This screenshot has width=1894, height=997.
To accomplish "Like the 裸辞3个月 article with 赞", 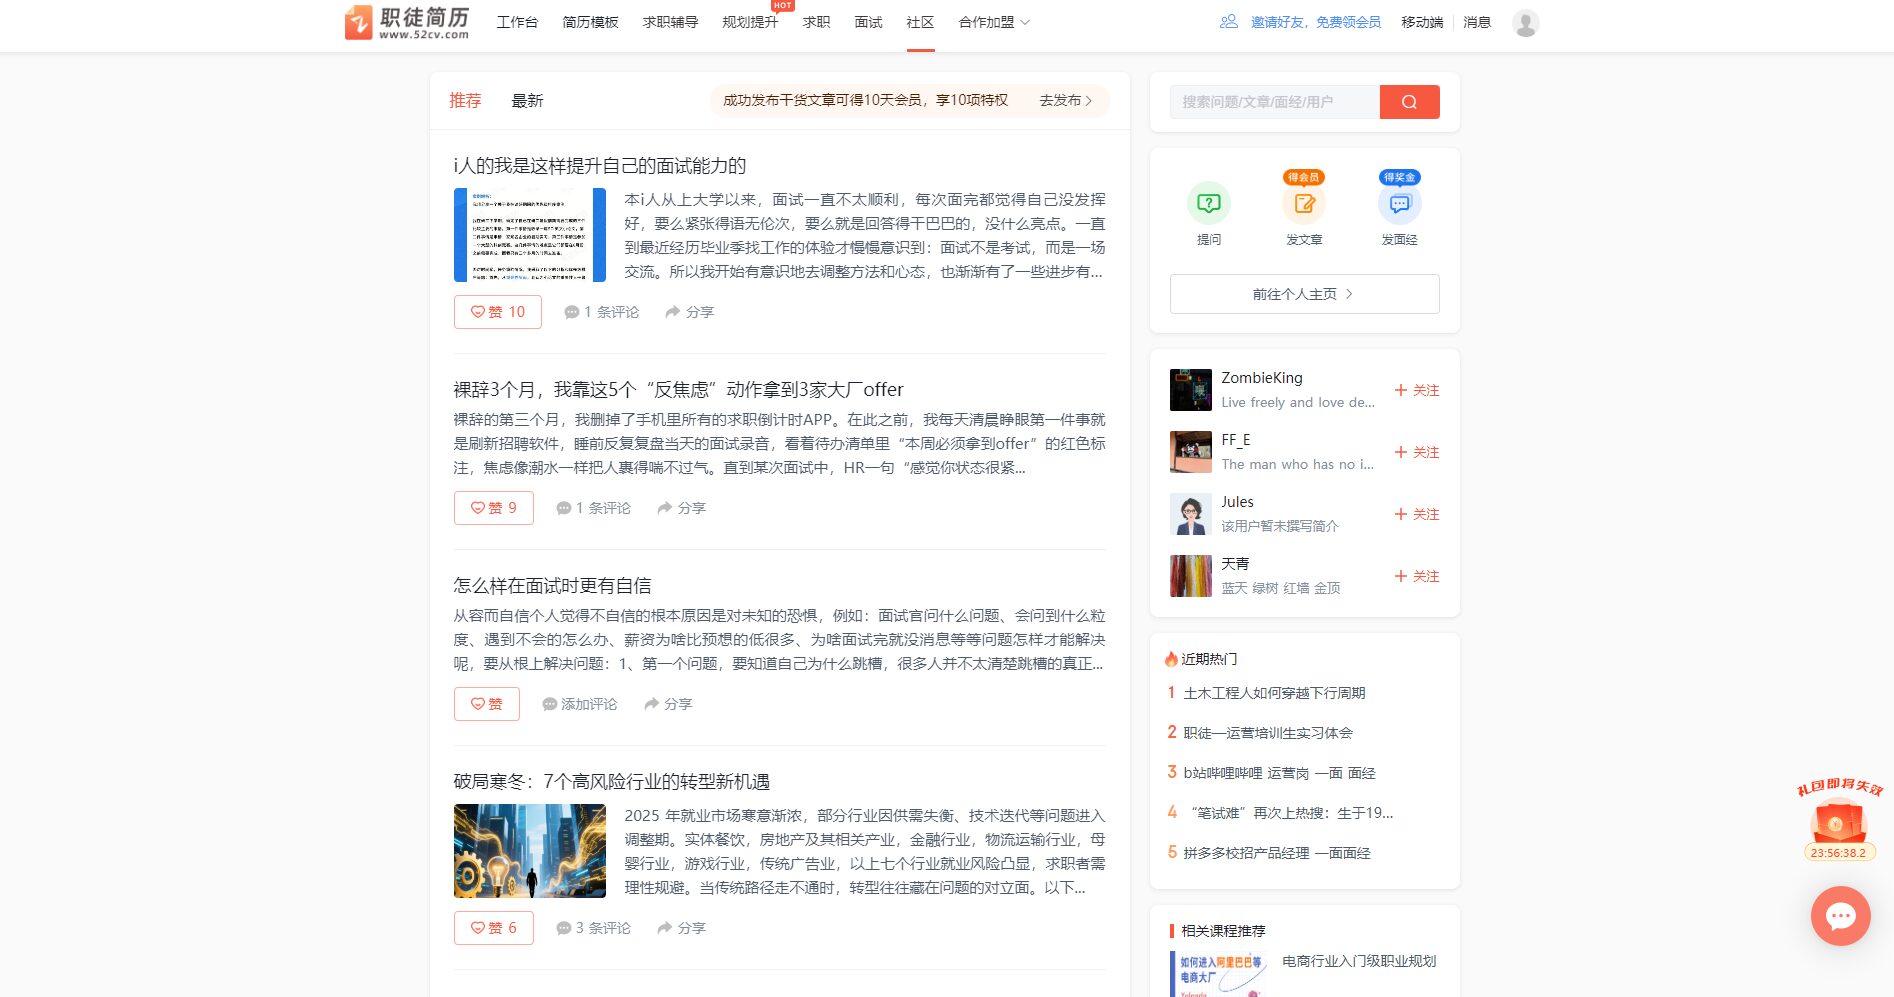I will tap(493, 508).
